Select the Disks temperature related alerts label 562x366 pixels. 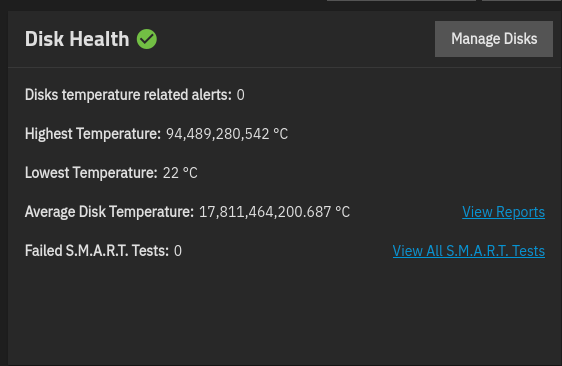coord(128,95)
